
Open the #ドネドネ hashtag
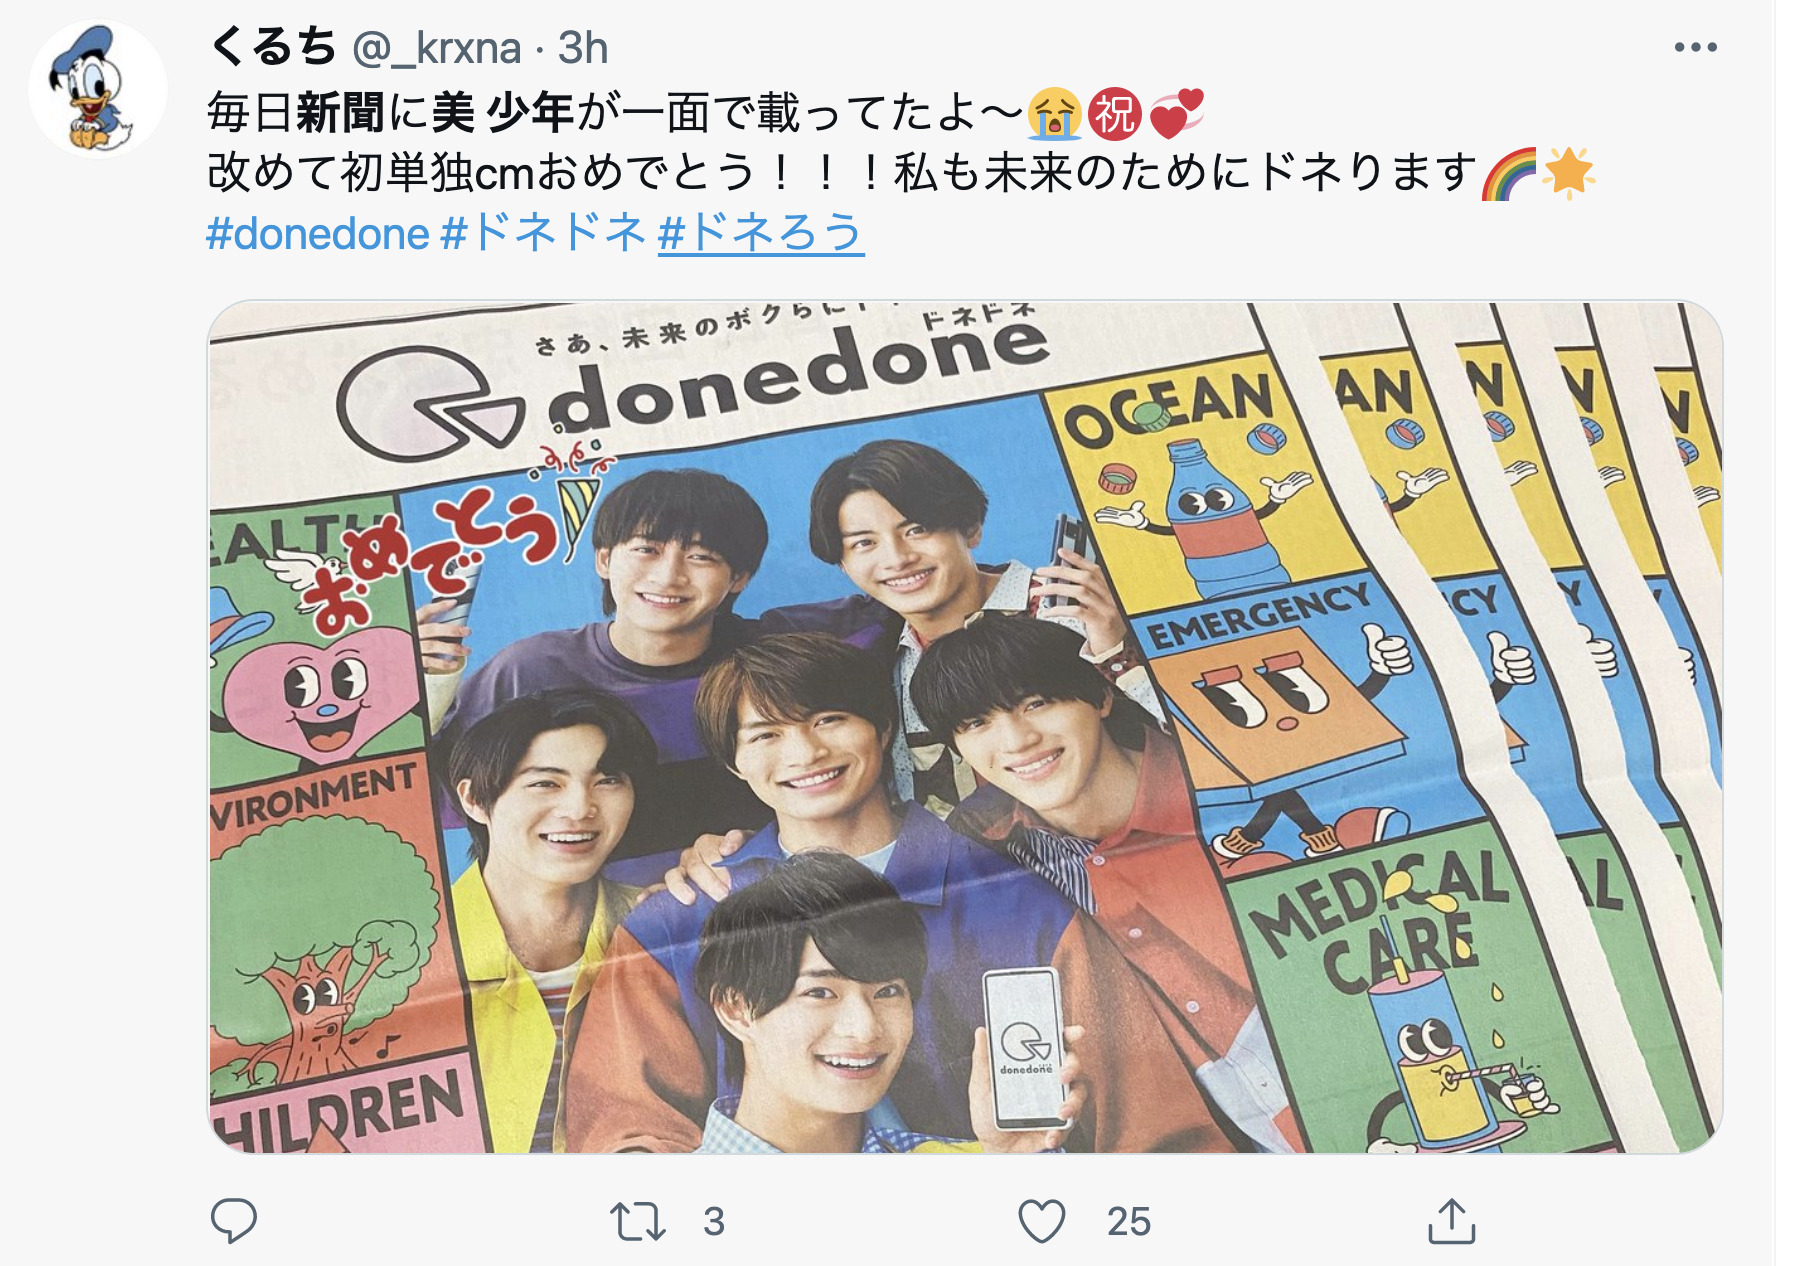(544, 234)
